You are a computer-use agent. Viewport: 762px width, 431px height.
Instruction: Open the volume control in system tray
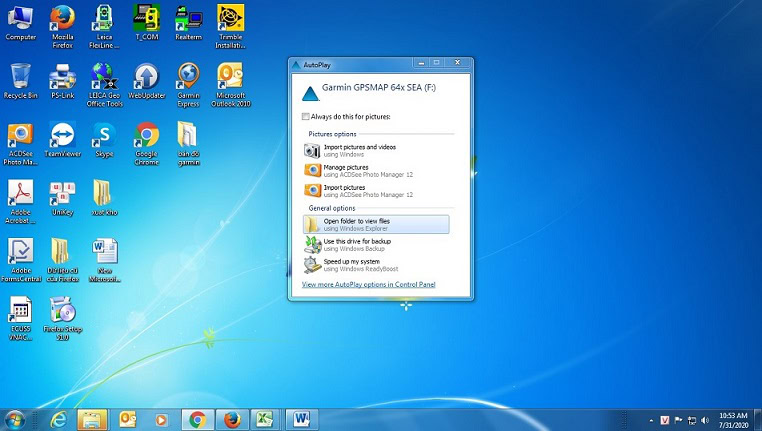pyautogui.click(x=705, y=420)
